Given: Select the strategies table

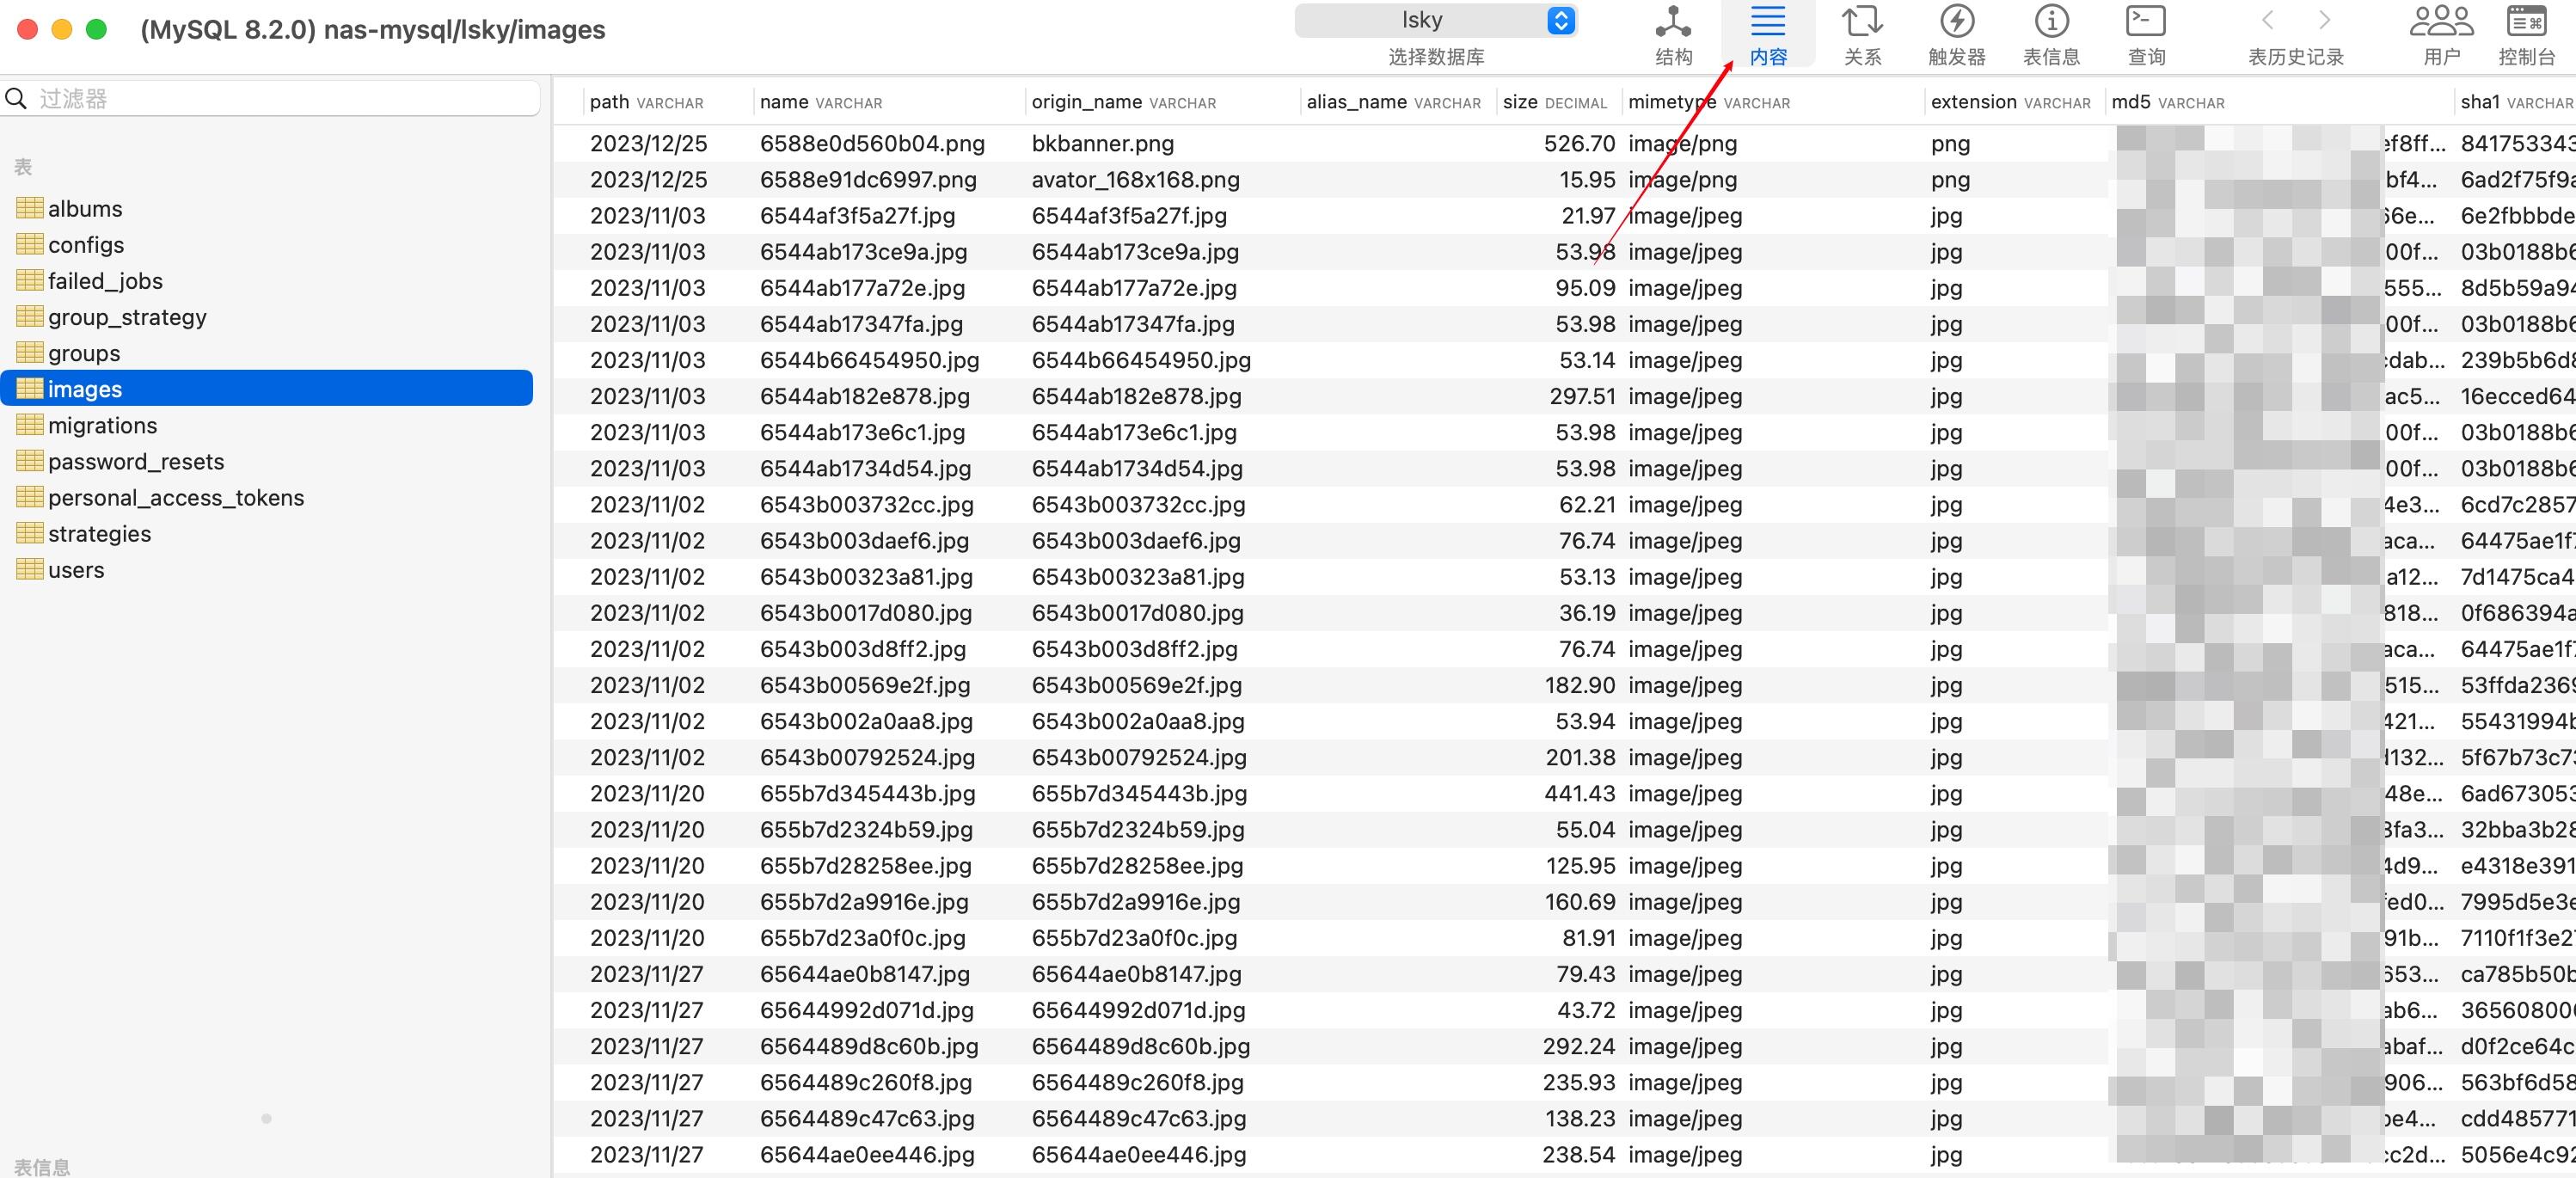Looking at the screenshot, I should click(x=99, y=534).
